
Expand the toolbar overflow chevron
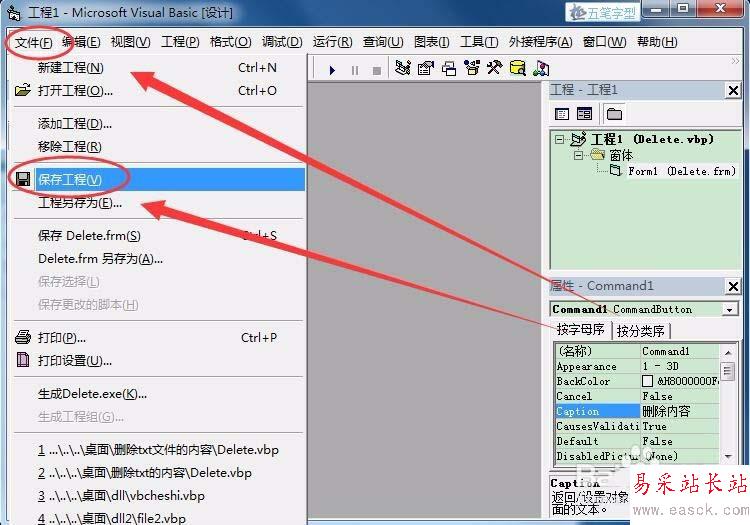coord(735,61)
